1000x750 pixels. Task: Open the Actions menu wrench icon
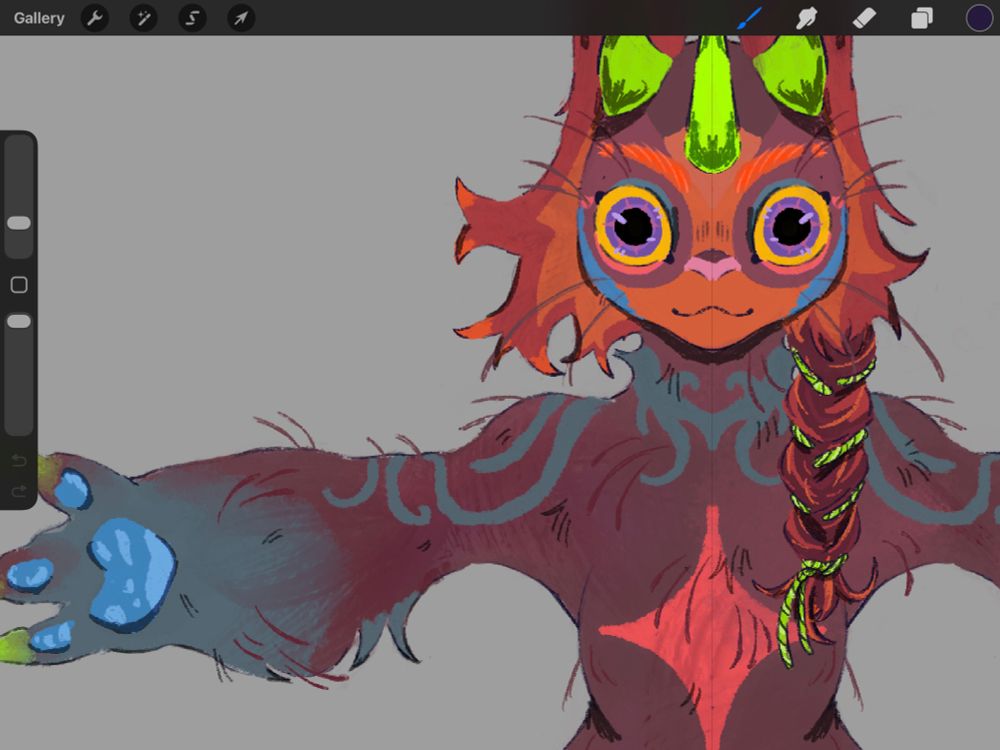pos(95,17)
